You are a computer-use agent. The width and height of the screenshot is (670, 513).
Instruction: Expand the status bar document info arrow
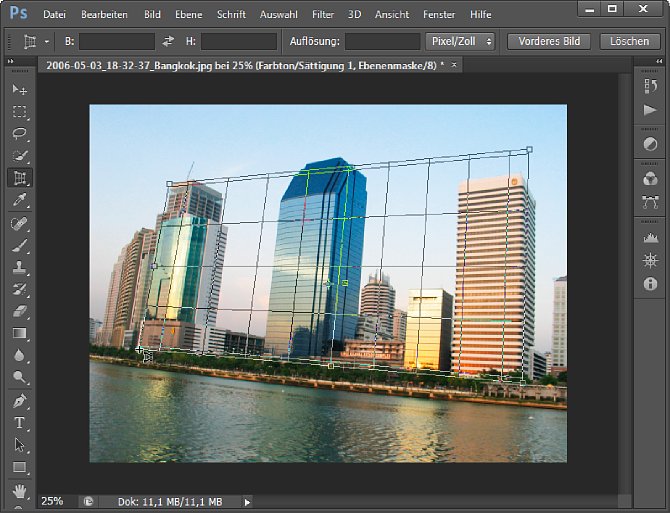tap(248, 501)
